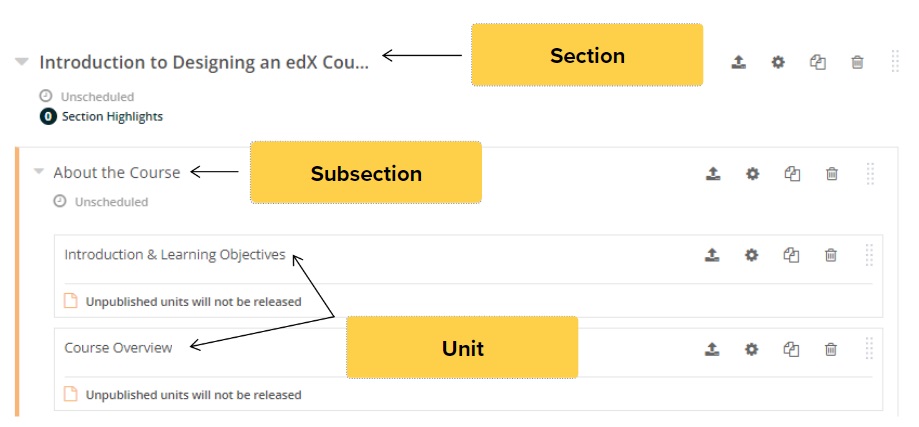This screenshot has height=427, width=919.
Task: Publish the About the Course subsection
Action: [x=712, y=173]
